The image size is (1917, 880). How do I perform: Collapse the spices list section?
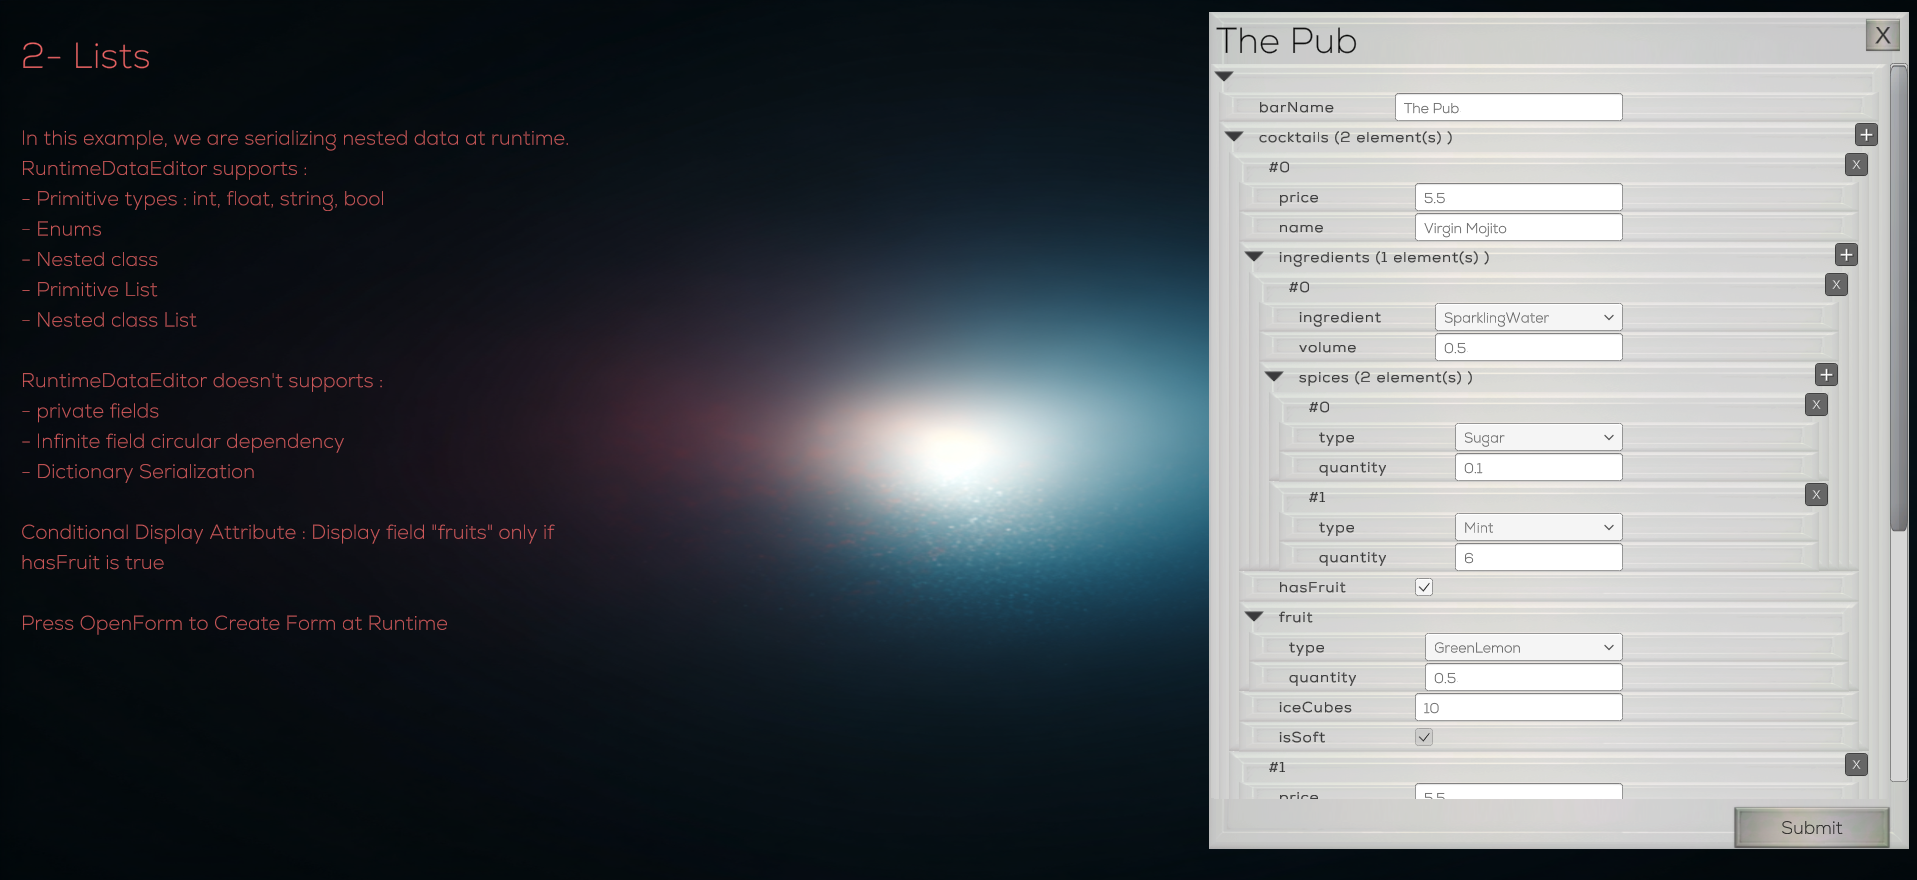(x=1274, y=377)
